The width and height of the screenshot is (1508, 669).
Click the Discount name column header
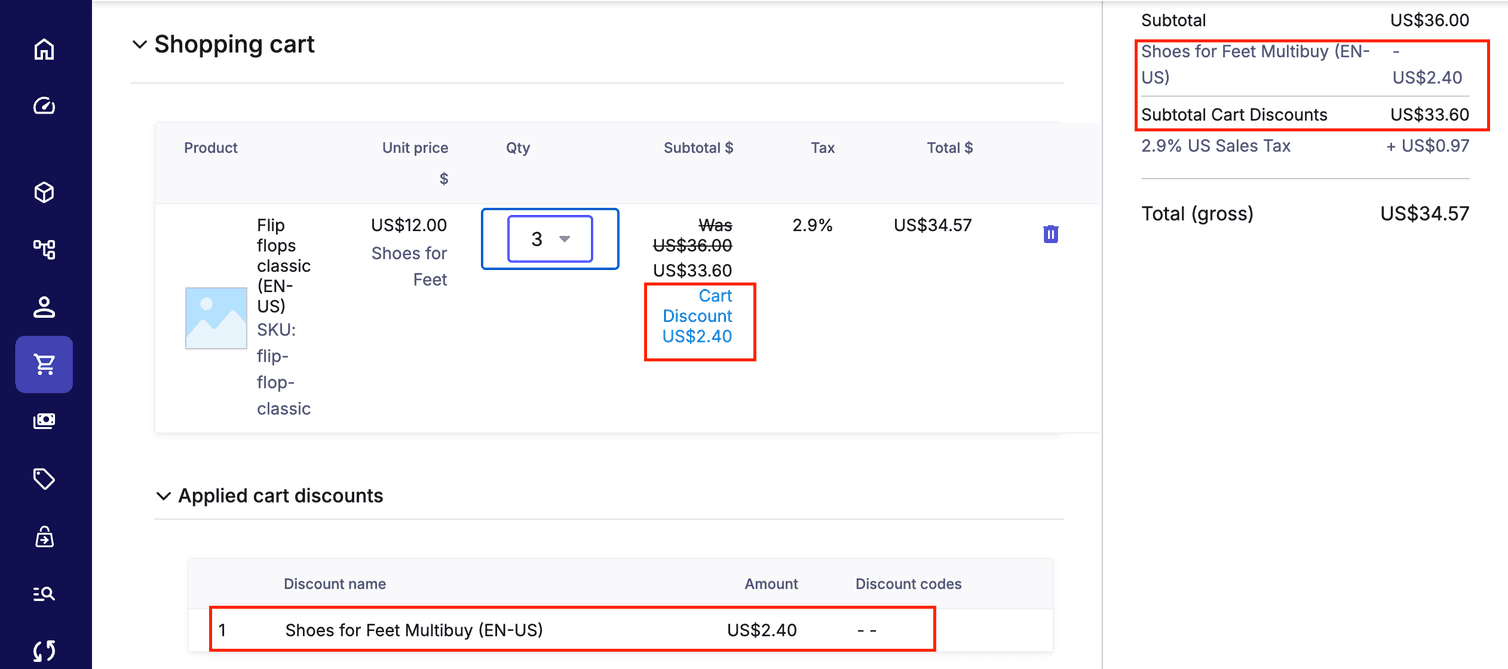(x=334, y=584)
